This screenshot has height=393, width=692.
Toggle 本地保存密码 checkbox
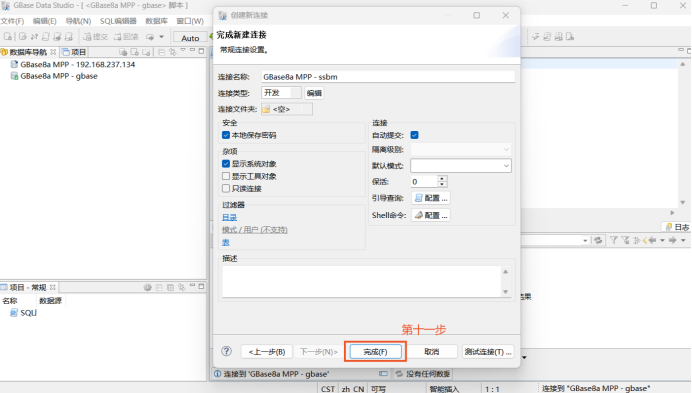[x=226, y=135]
